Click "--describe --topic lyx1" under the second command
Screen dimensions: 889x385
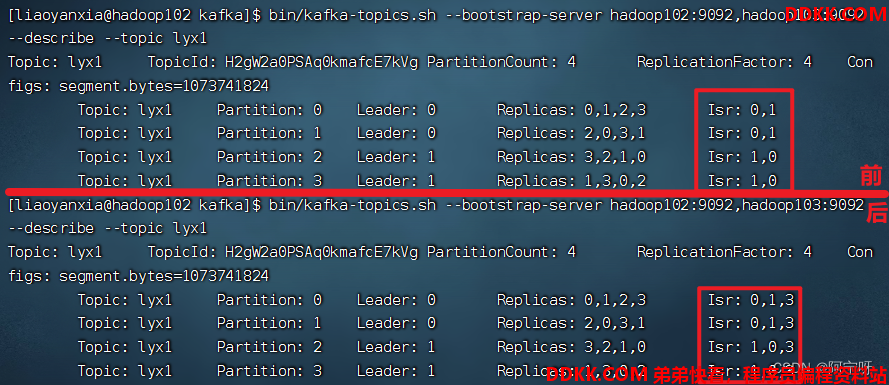108,229
